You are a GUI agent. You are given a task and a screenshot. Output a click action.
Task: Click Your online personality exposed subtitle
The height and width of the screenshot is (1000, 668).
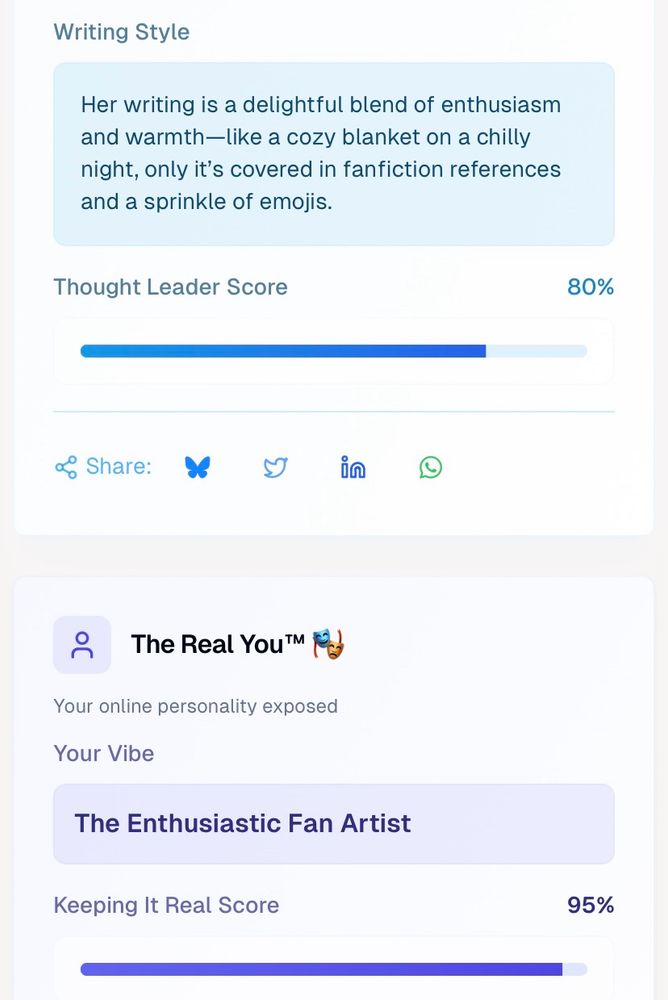pyautogui.click(x=195, y=707)
